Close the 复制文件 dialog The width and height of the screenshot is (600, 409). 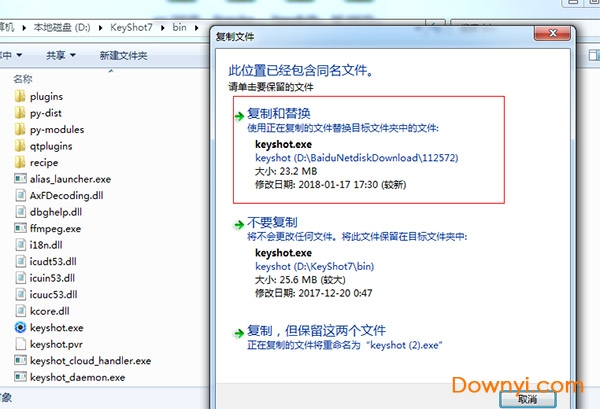click(553, 33)
